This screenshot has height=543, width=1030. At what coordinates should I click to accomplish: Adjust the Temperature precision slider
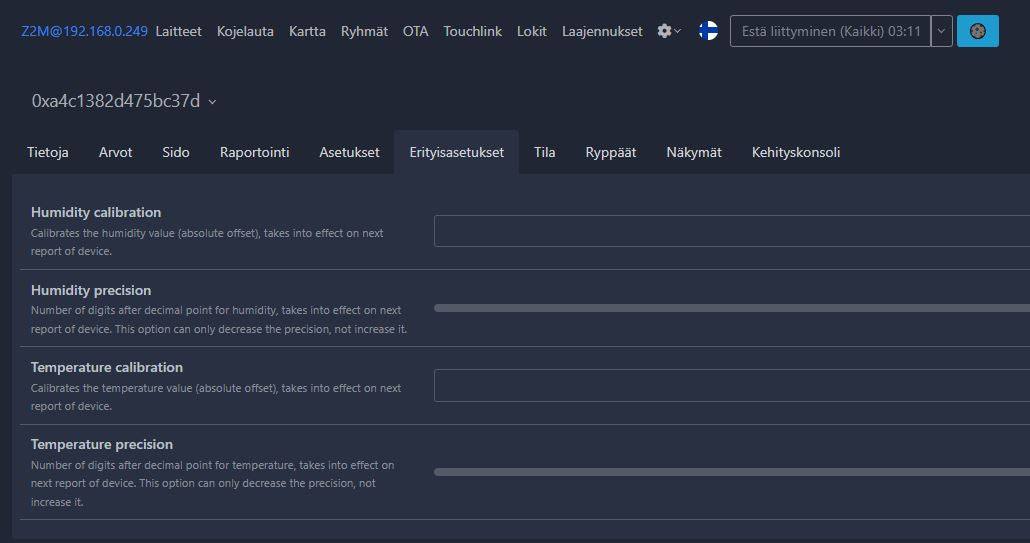coord(731,471)
